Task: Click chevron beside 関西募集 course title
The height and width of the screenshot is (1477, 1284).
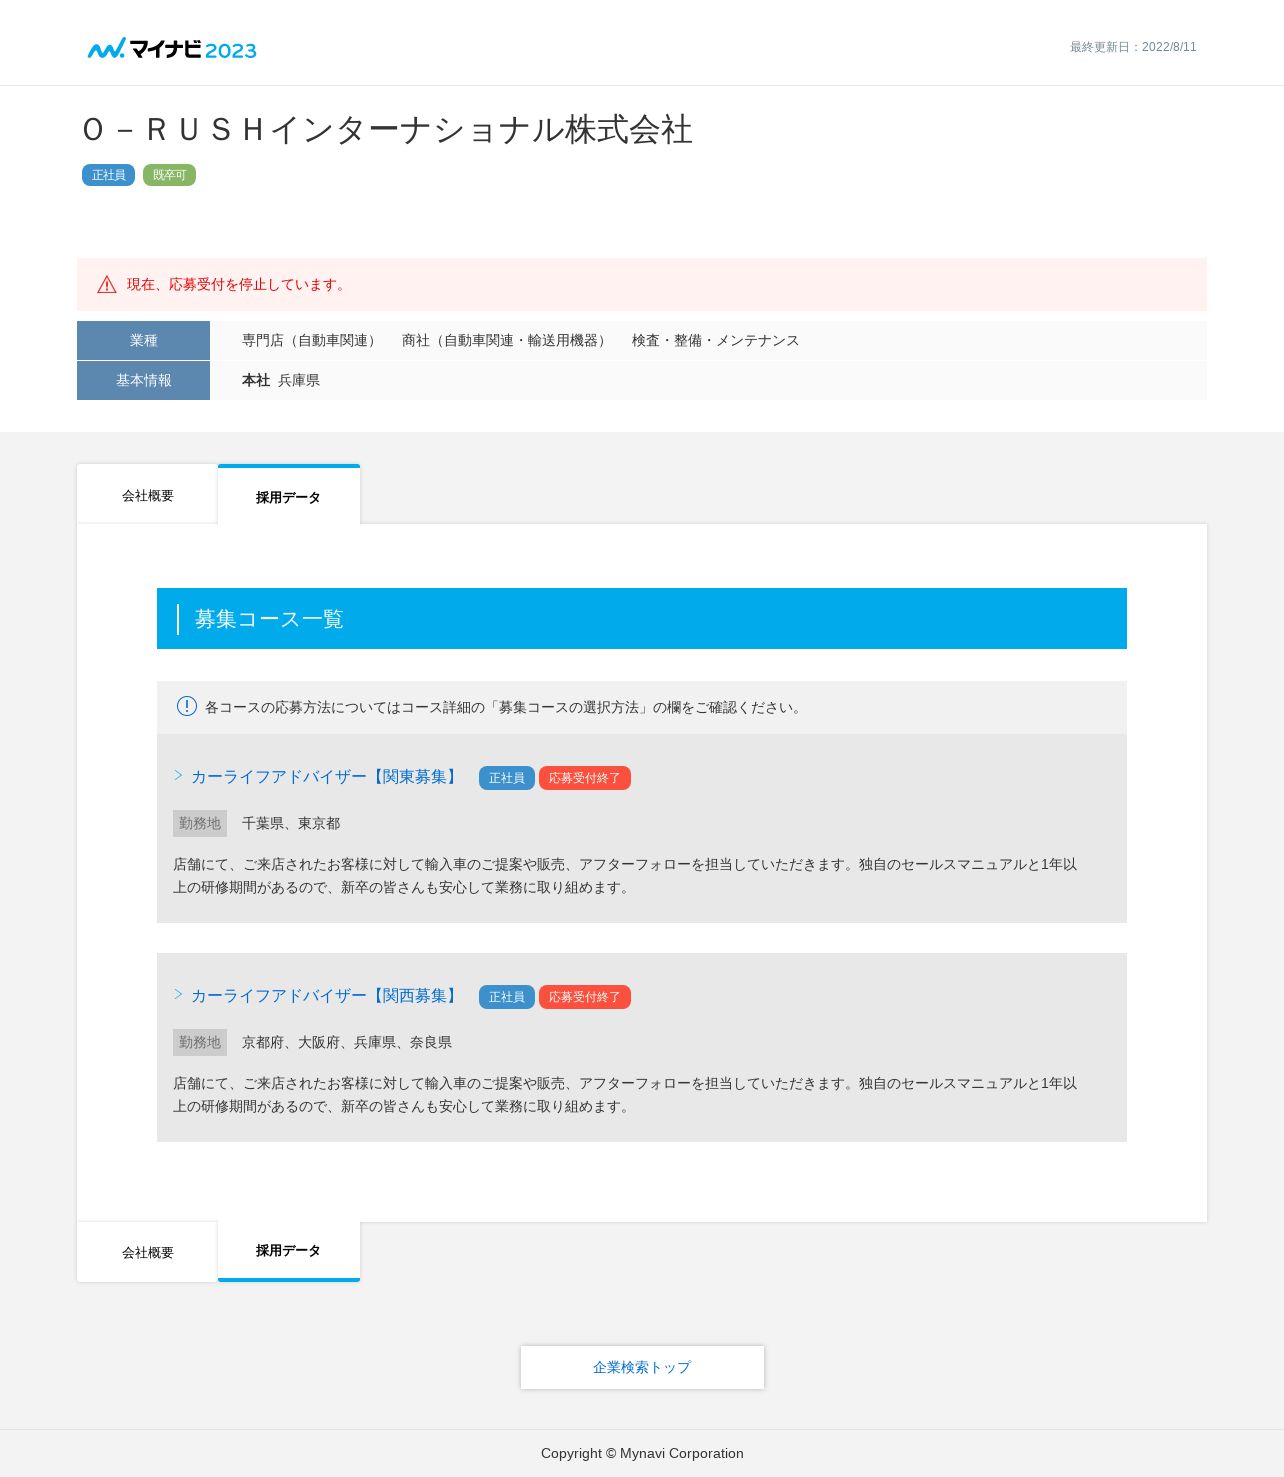Action: coord(178,995)
